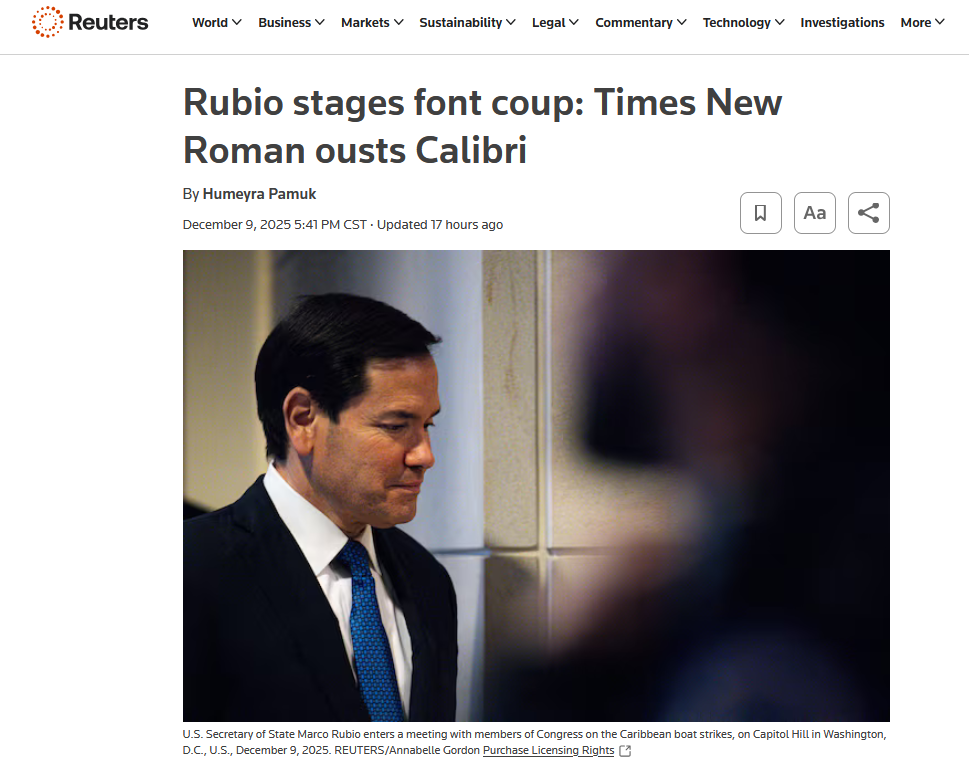Click the photo caption text
Viewport: 969px width, 773px height.
(x=535, y=742)
